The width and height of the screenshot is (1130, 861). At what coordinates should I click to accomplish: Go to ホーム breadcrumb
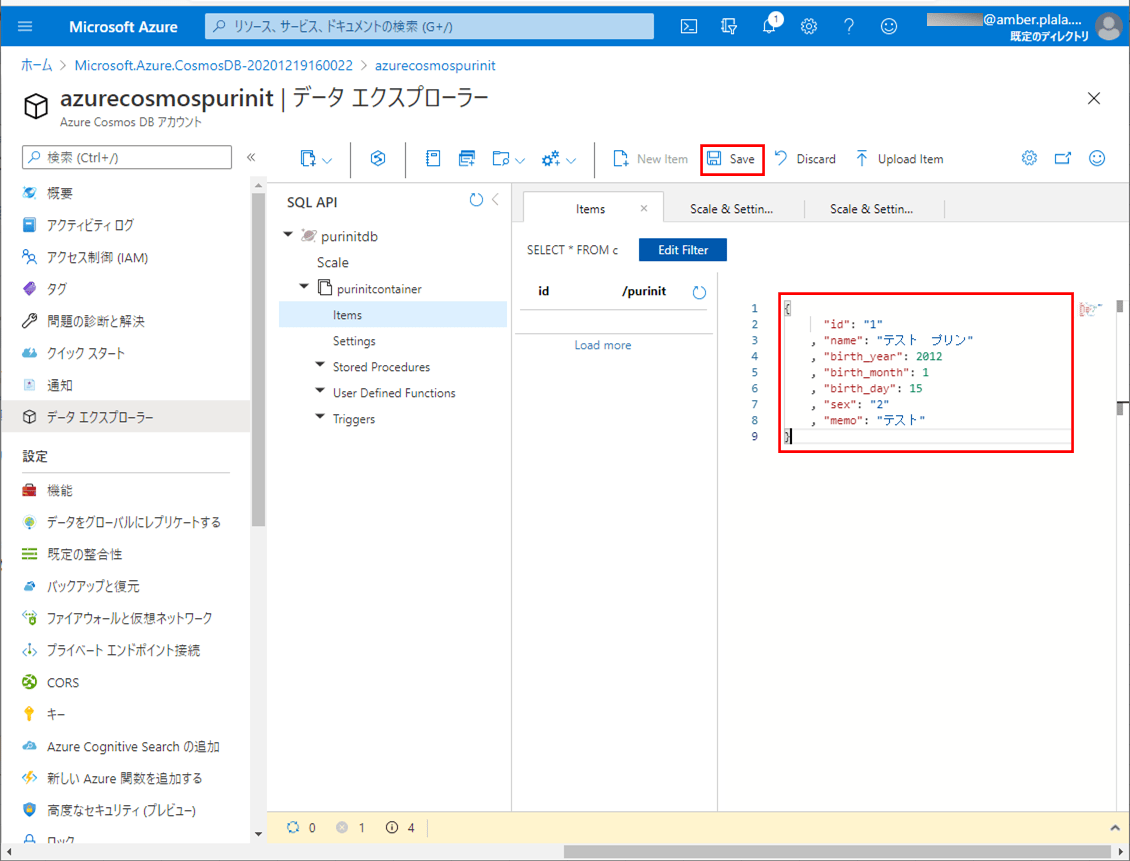click(37, 66)
